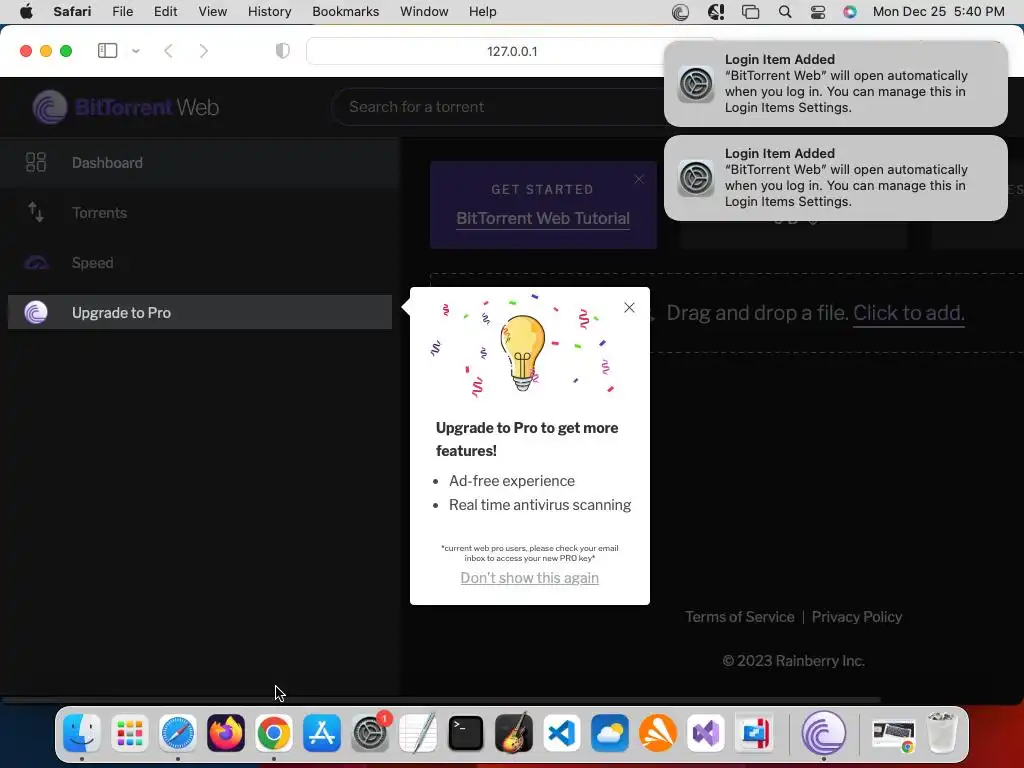Click the menu bar date and time
This screenshot has height=768, width=1024.
click(938, 12)
